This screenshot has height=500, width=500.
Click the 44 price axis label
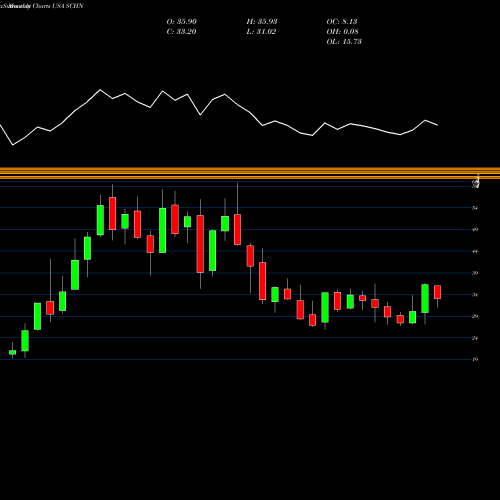pos(475,251)
